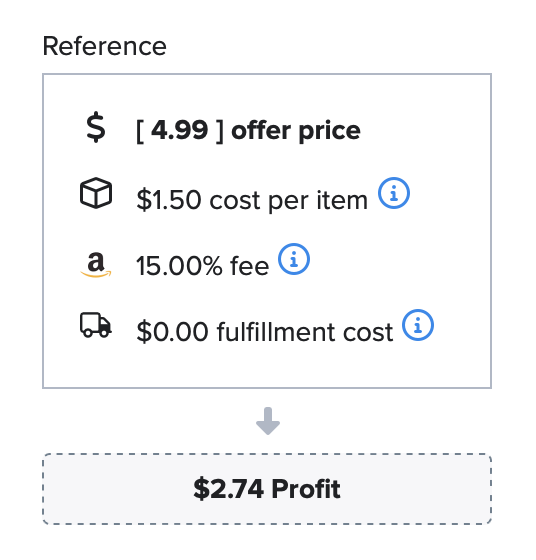The width and height of the screenshot is (536, 560).
Task: Click the "fulfillment cost" label
Action: click(x=305, y=332)
